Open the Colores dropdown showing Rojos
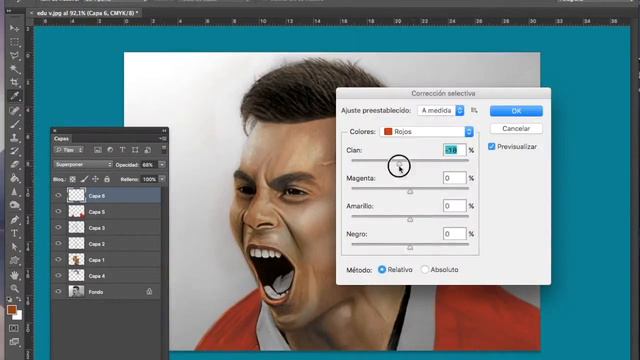Image resolution: width=640 pixels, height=360 pixels. (x=427, y=131)
